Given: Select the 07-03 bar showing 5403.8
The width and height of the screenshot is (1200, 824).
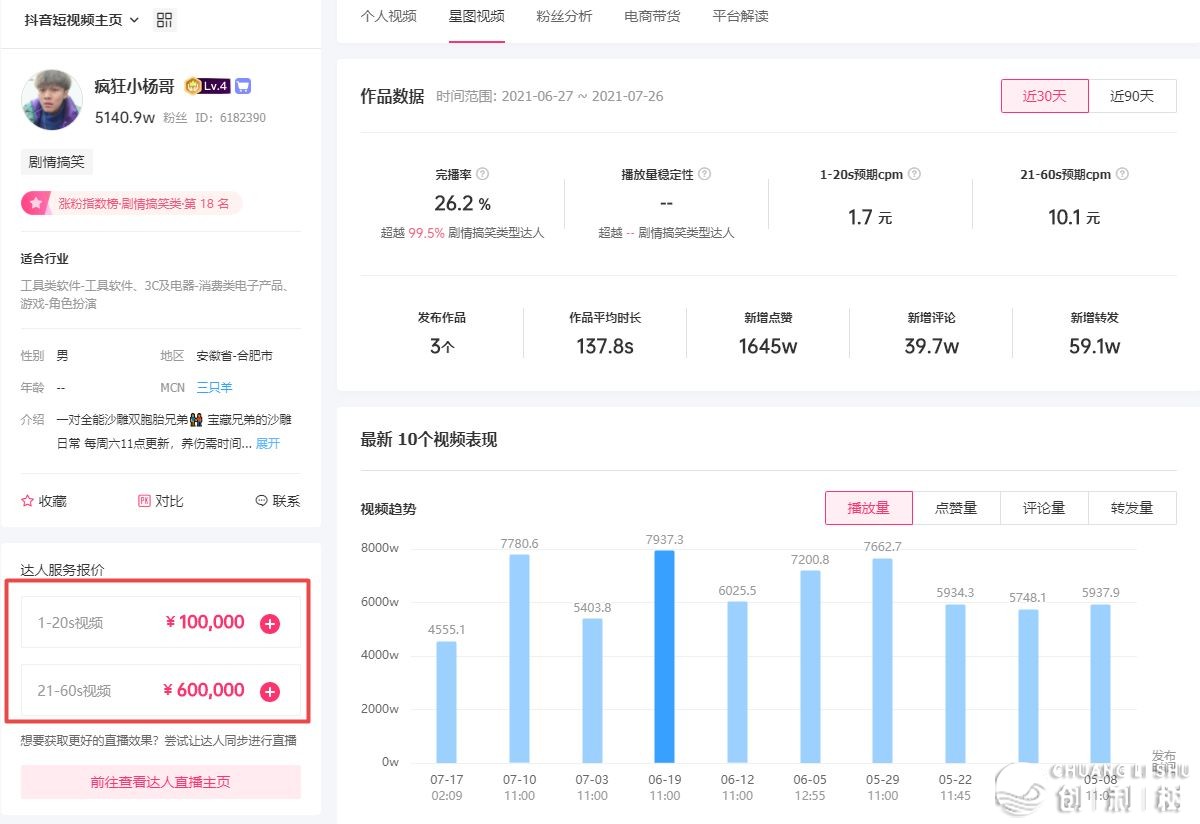Looking at the screenshot, I should [592, 691].
